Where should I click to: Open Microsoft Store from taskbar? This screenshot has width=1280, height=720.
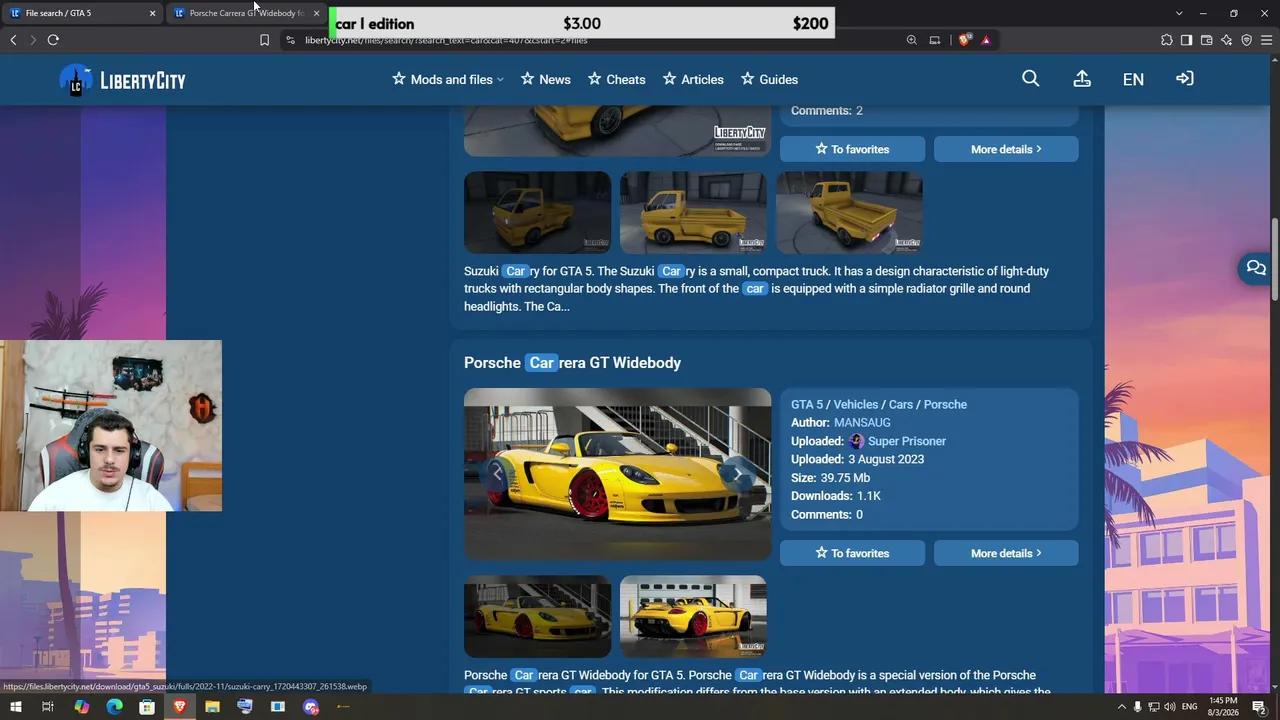pos(147,707)
